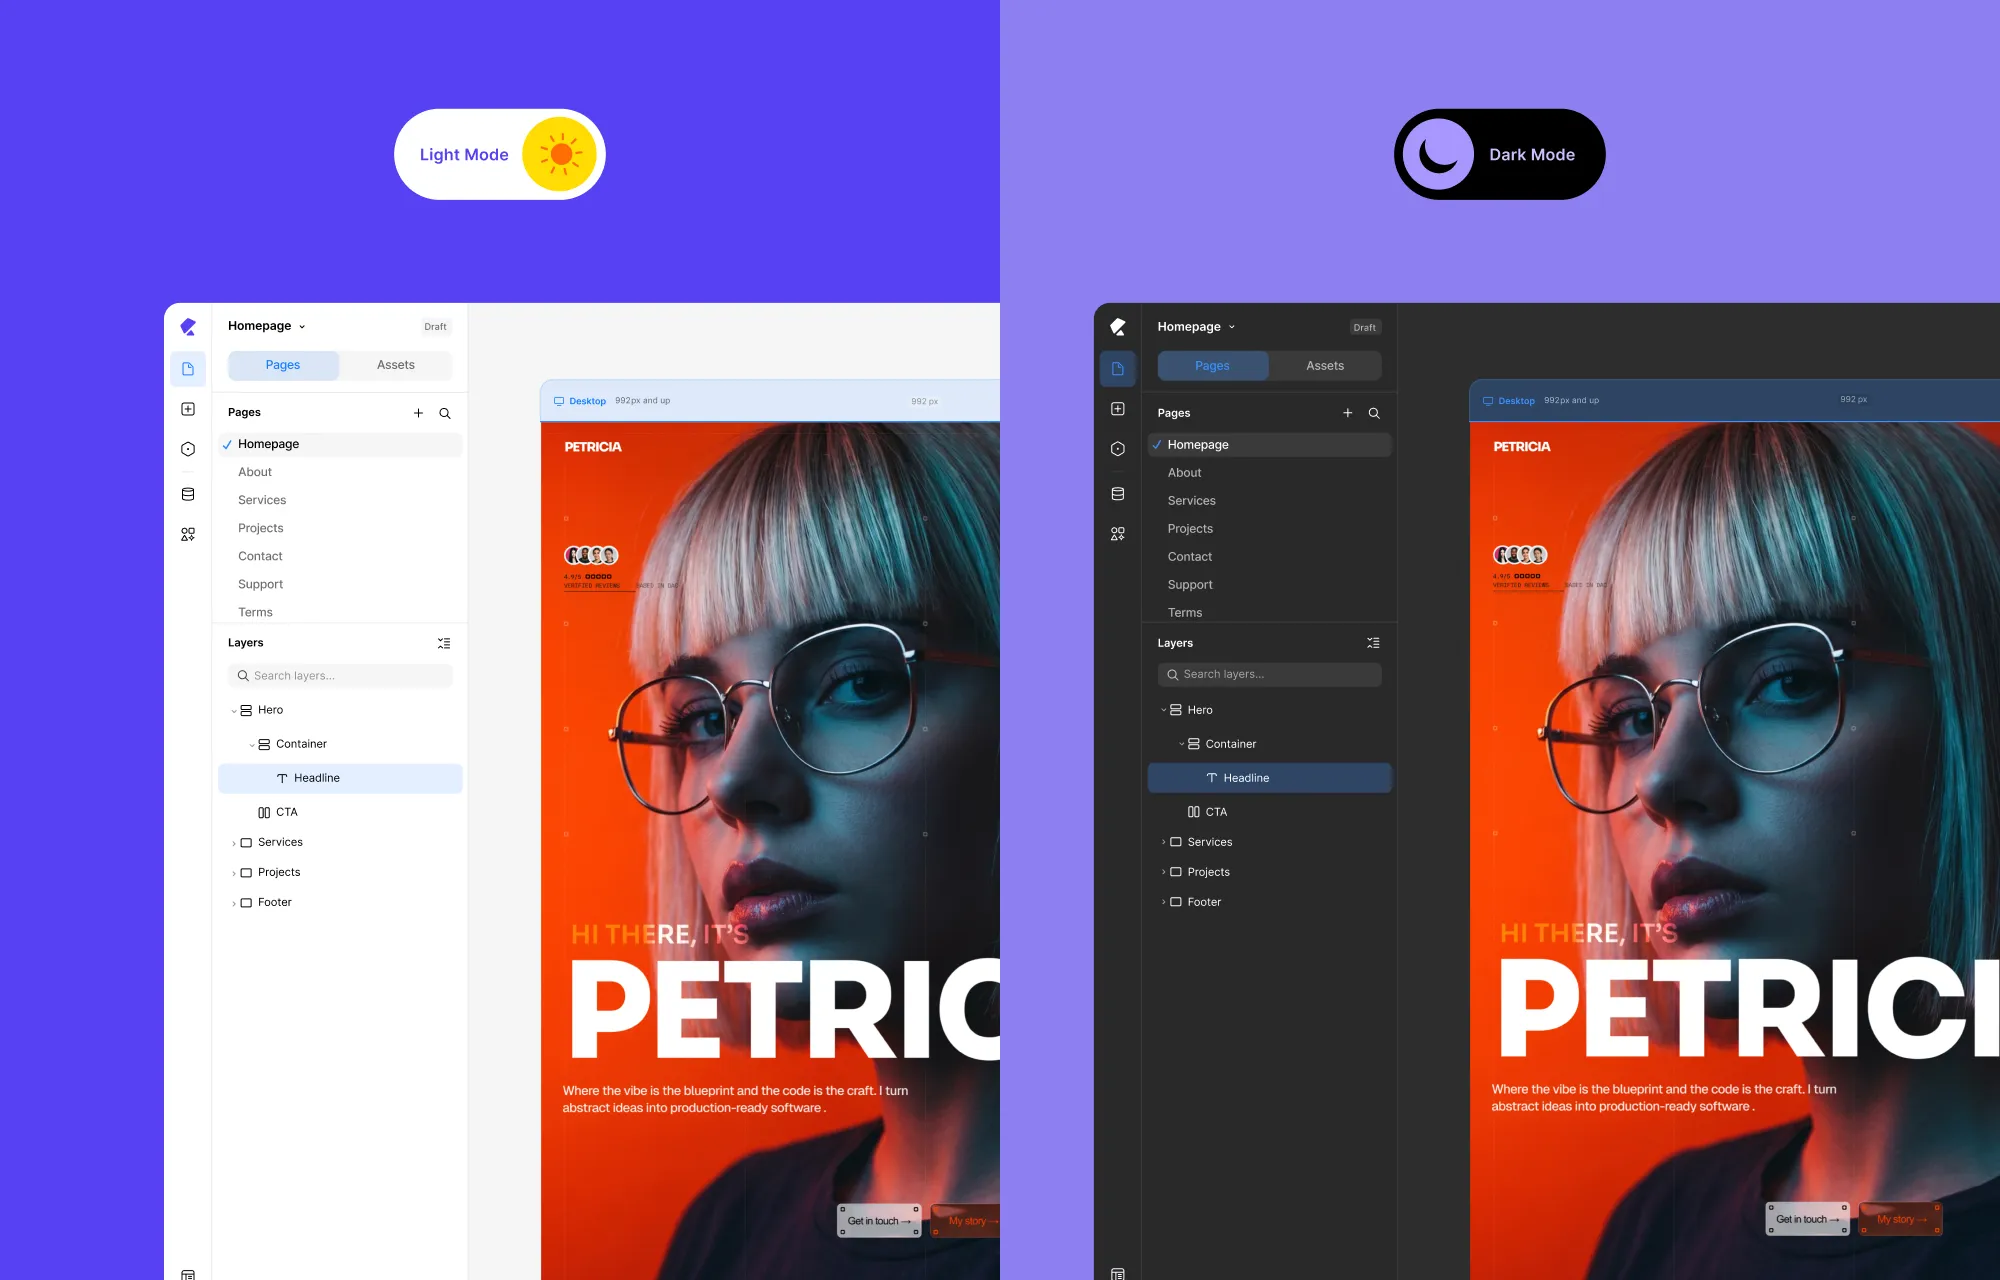Click the add element plus-box icon in dark sidebar

tap(1118, 409)
